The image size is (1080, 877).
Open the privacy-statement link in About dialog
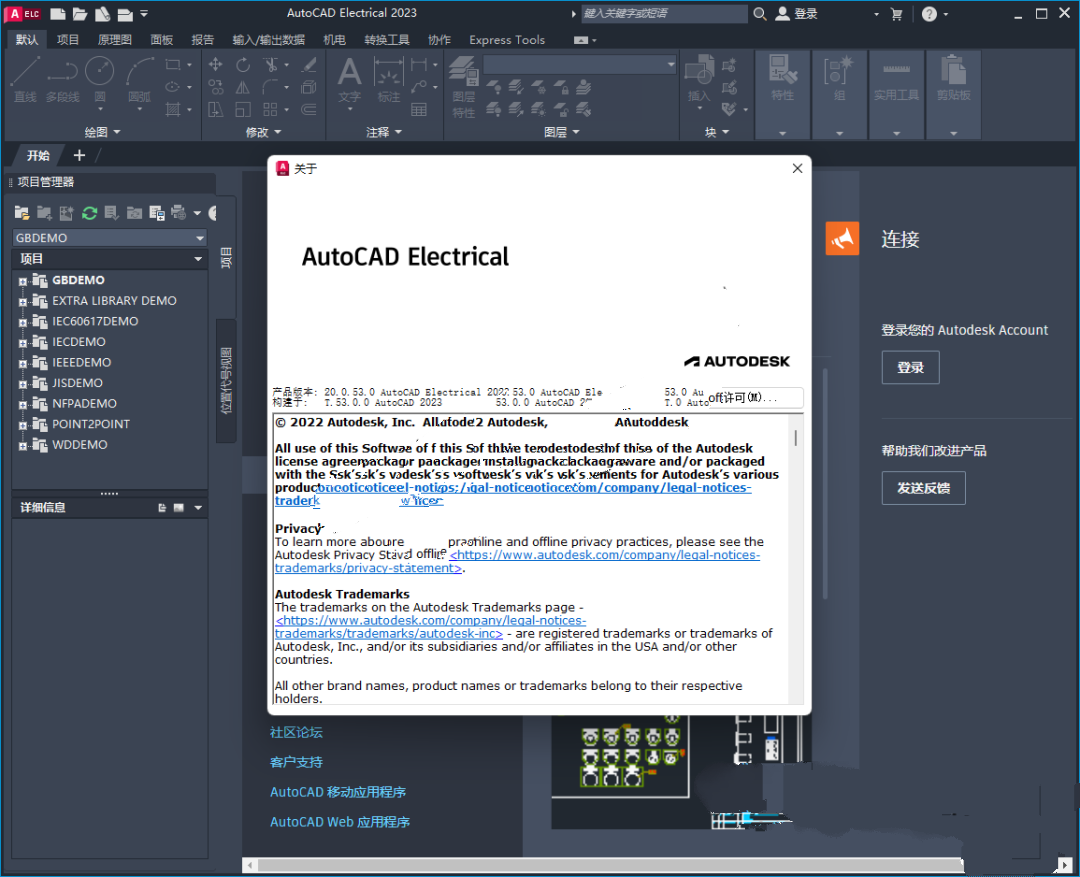517,561
